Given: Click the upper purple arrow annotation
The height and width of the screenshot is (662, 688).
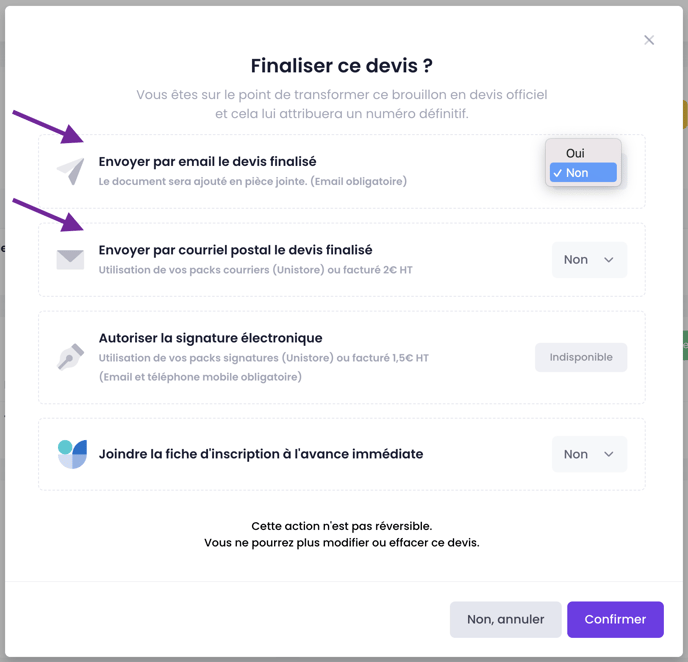Looking at the screenshot, I should pos(48,127).
